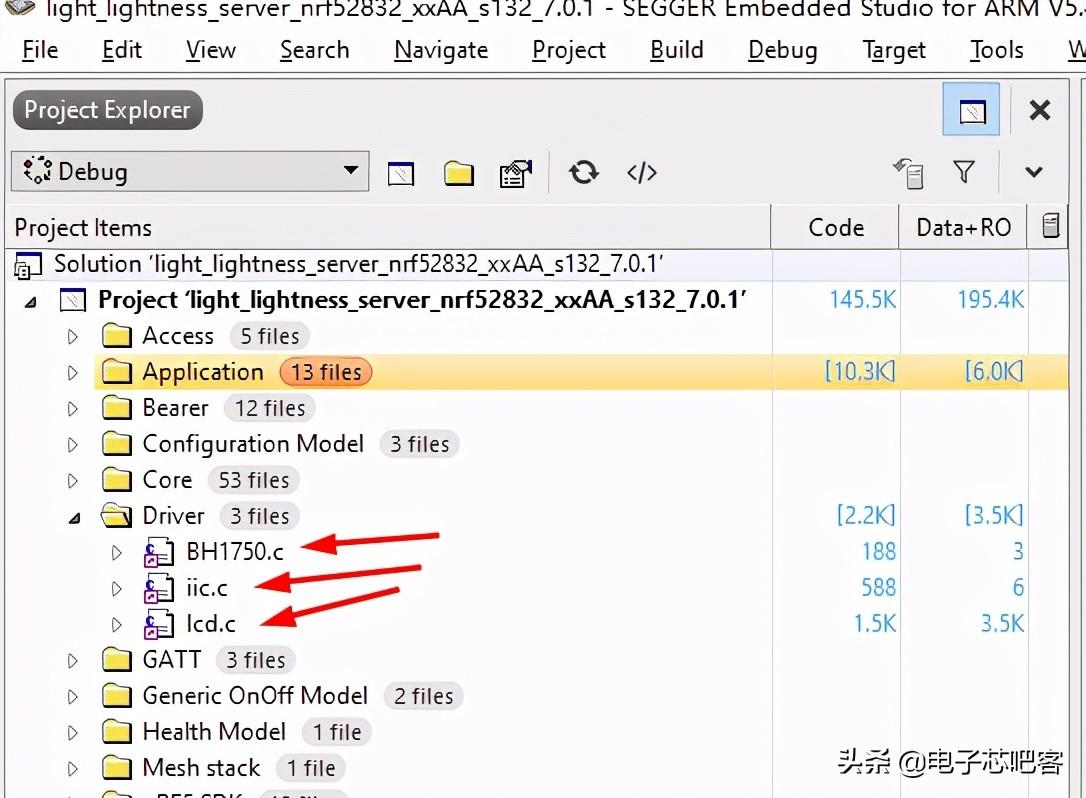Viewport: 1086px width, 798px height.
Task: Sort by the Data+RO column header
Action: click(x=963, y=227)
